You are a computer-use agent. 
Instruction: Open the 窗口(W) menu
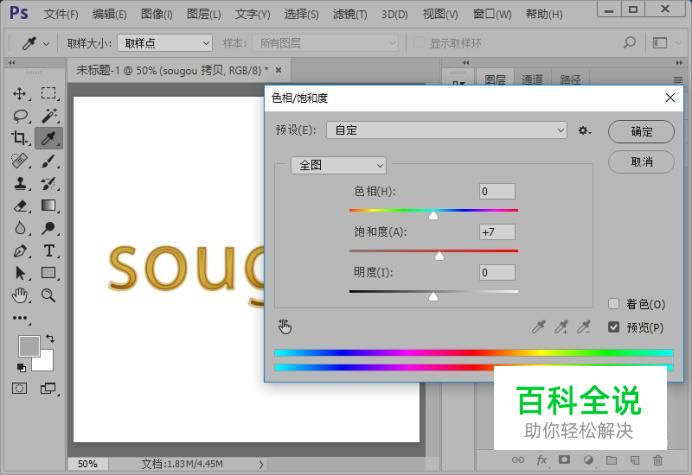(492, 14)
